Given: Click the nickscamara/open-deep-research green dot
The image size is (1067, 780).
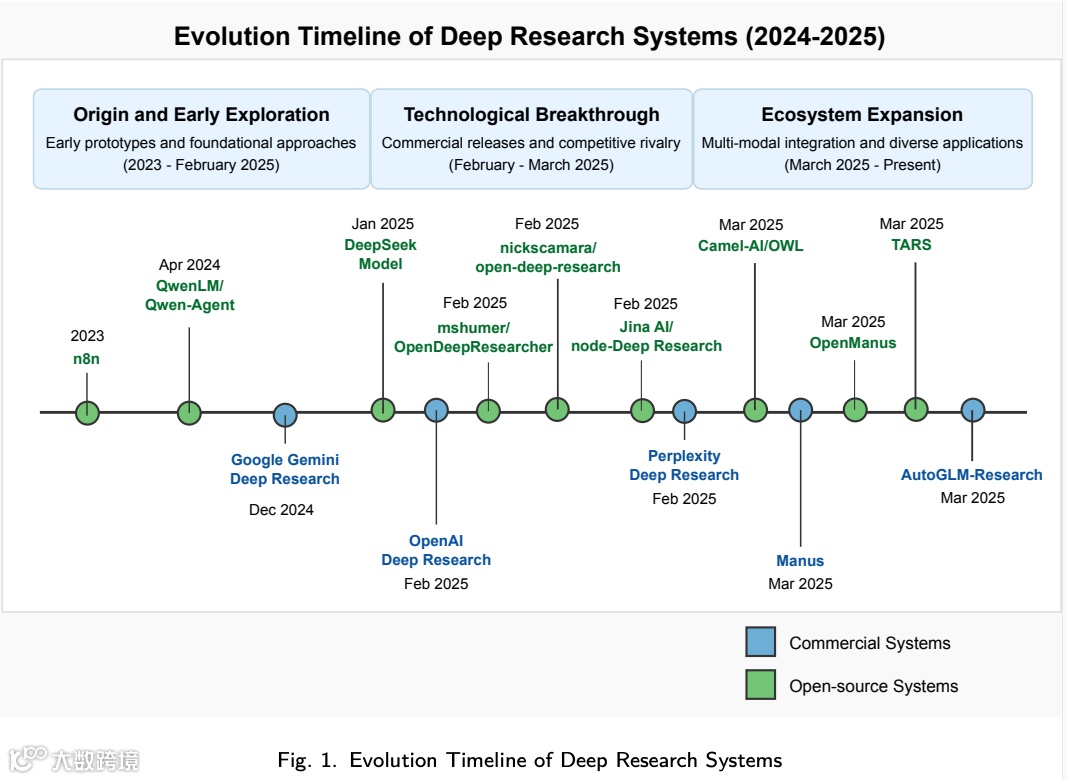Looking at the screenshot, I should pyautogui.click(x=557, y=409).
